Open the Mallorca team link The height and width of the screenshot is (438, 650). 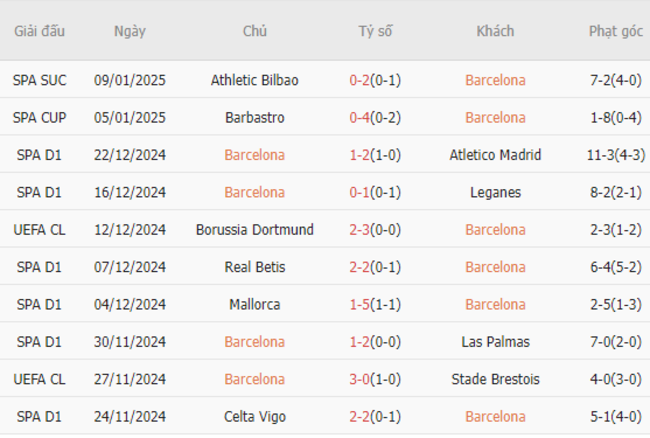coord(255,304)
